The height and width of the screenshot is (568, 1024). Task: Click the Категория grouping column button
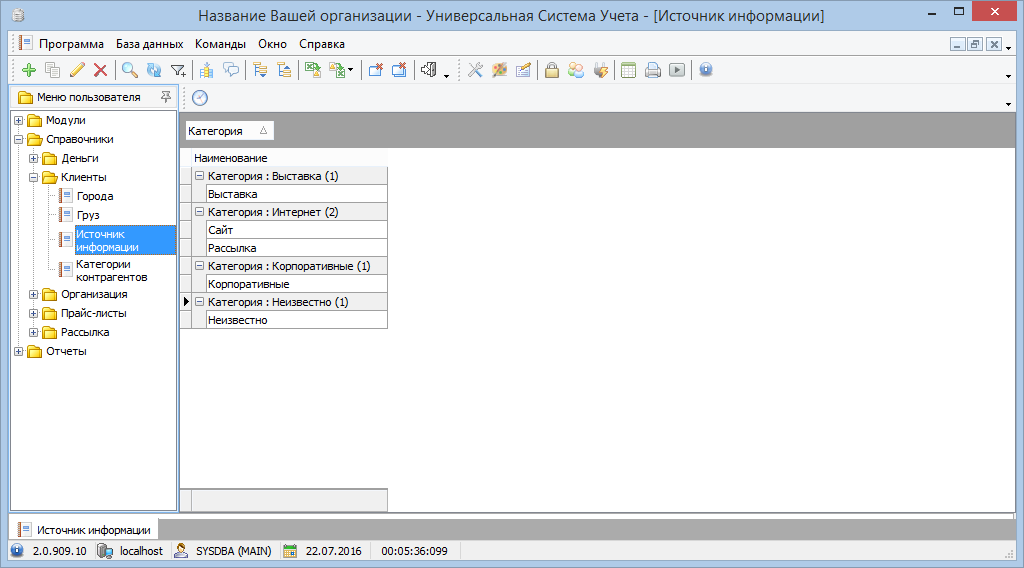(x=229, y=131)
